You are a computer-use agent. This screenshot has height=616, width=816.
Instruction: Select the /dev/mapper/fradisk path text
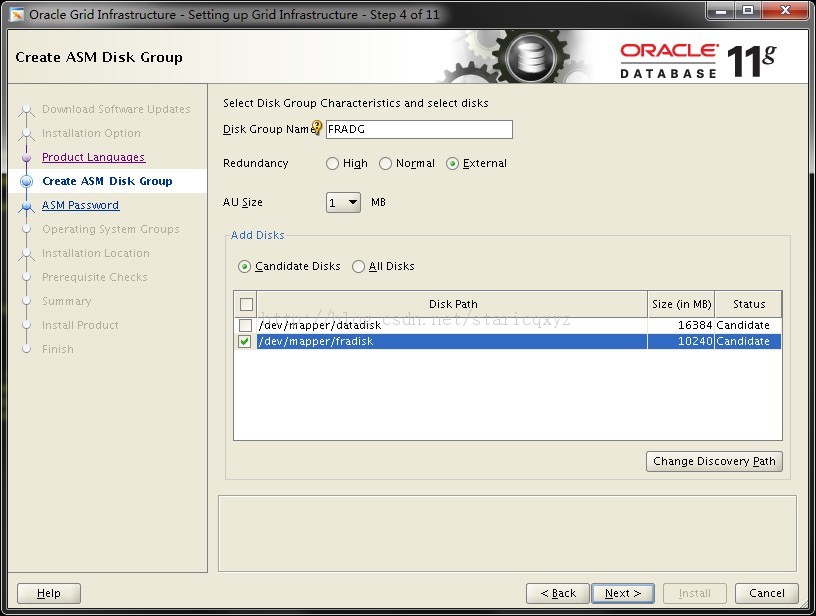point(316,341)
